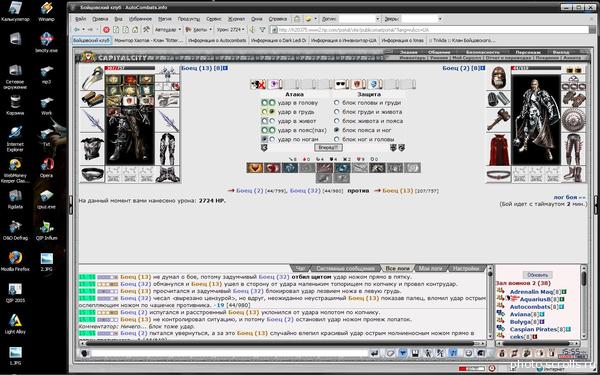This screenshot has width=600, height=375.
Task: Use the sunglasses scroll item in the top slot row
Action: [341, 84]
